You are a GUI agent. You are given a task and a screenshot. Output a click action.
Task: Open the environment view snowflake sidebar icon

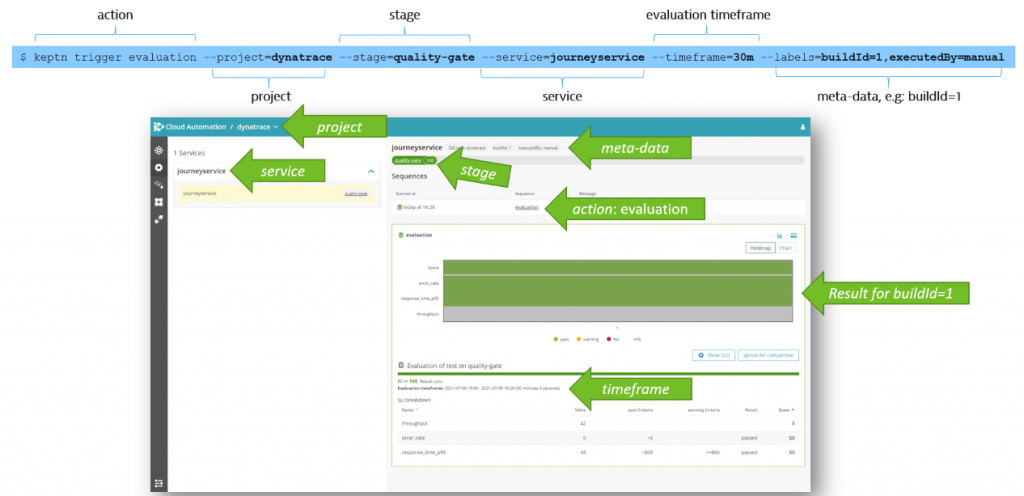tap(159, 151)
